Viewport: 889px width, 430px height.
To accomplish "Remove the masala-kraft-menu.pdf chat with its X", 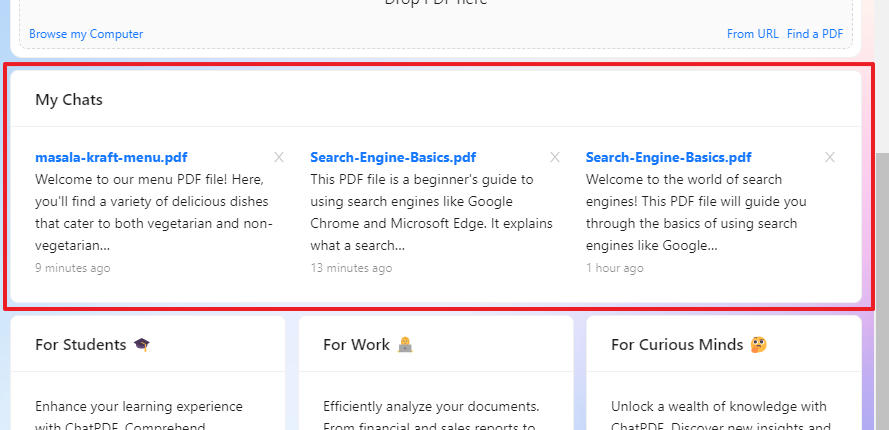I will point(279,157).
